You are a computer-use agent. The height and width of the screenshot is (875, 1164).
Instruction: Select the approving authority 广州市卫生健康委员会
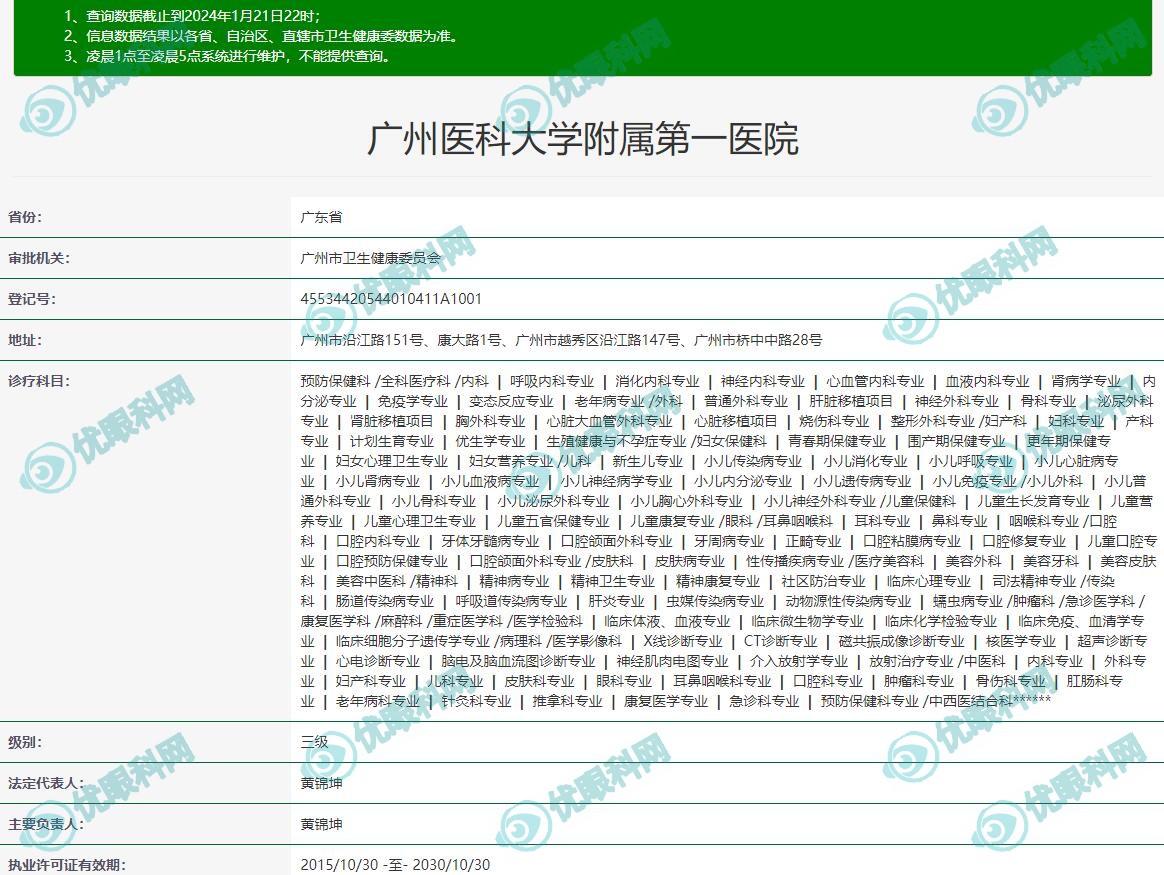tap(370, 258)
